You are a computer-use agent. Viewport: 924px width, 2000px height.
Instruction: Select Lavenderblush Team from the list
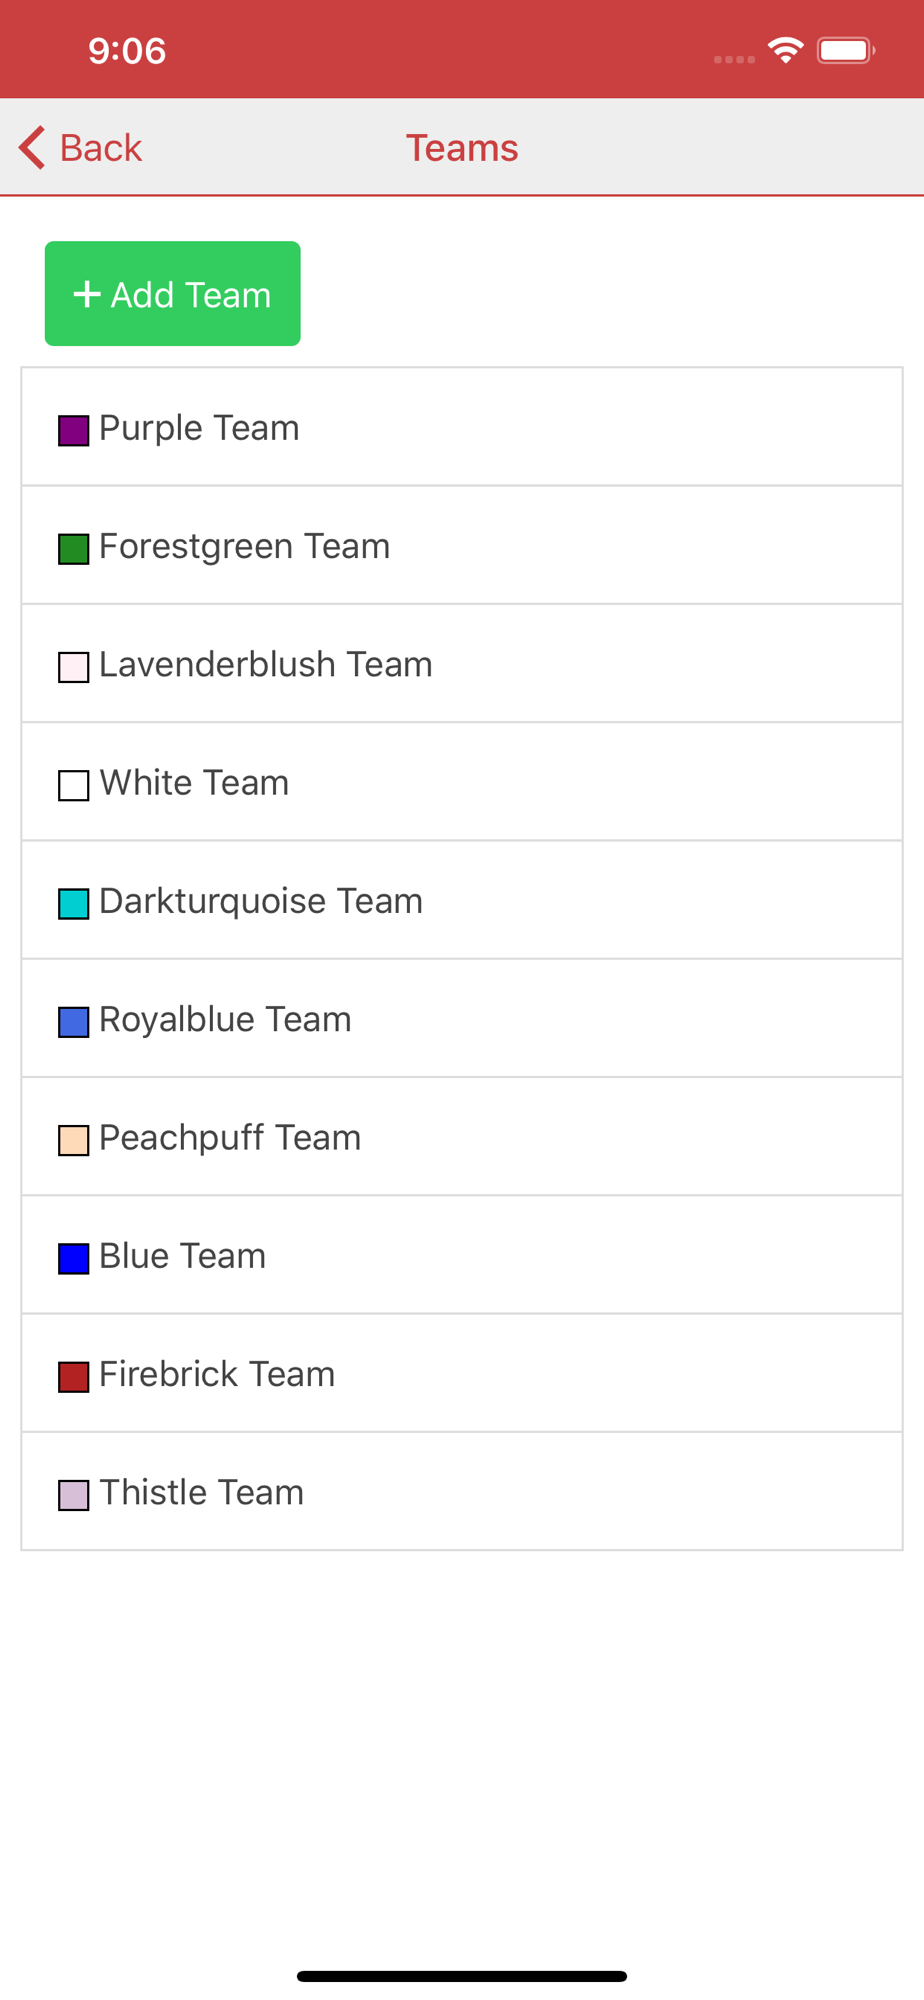point(462,664)
